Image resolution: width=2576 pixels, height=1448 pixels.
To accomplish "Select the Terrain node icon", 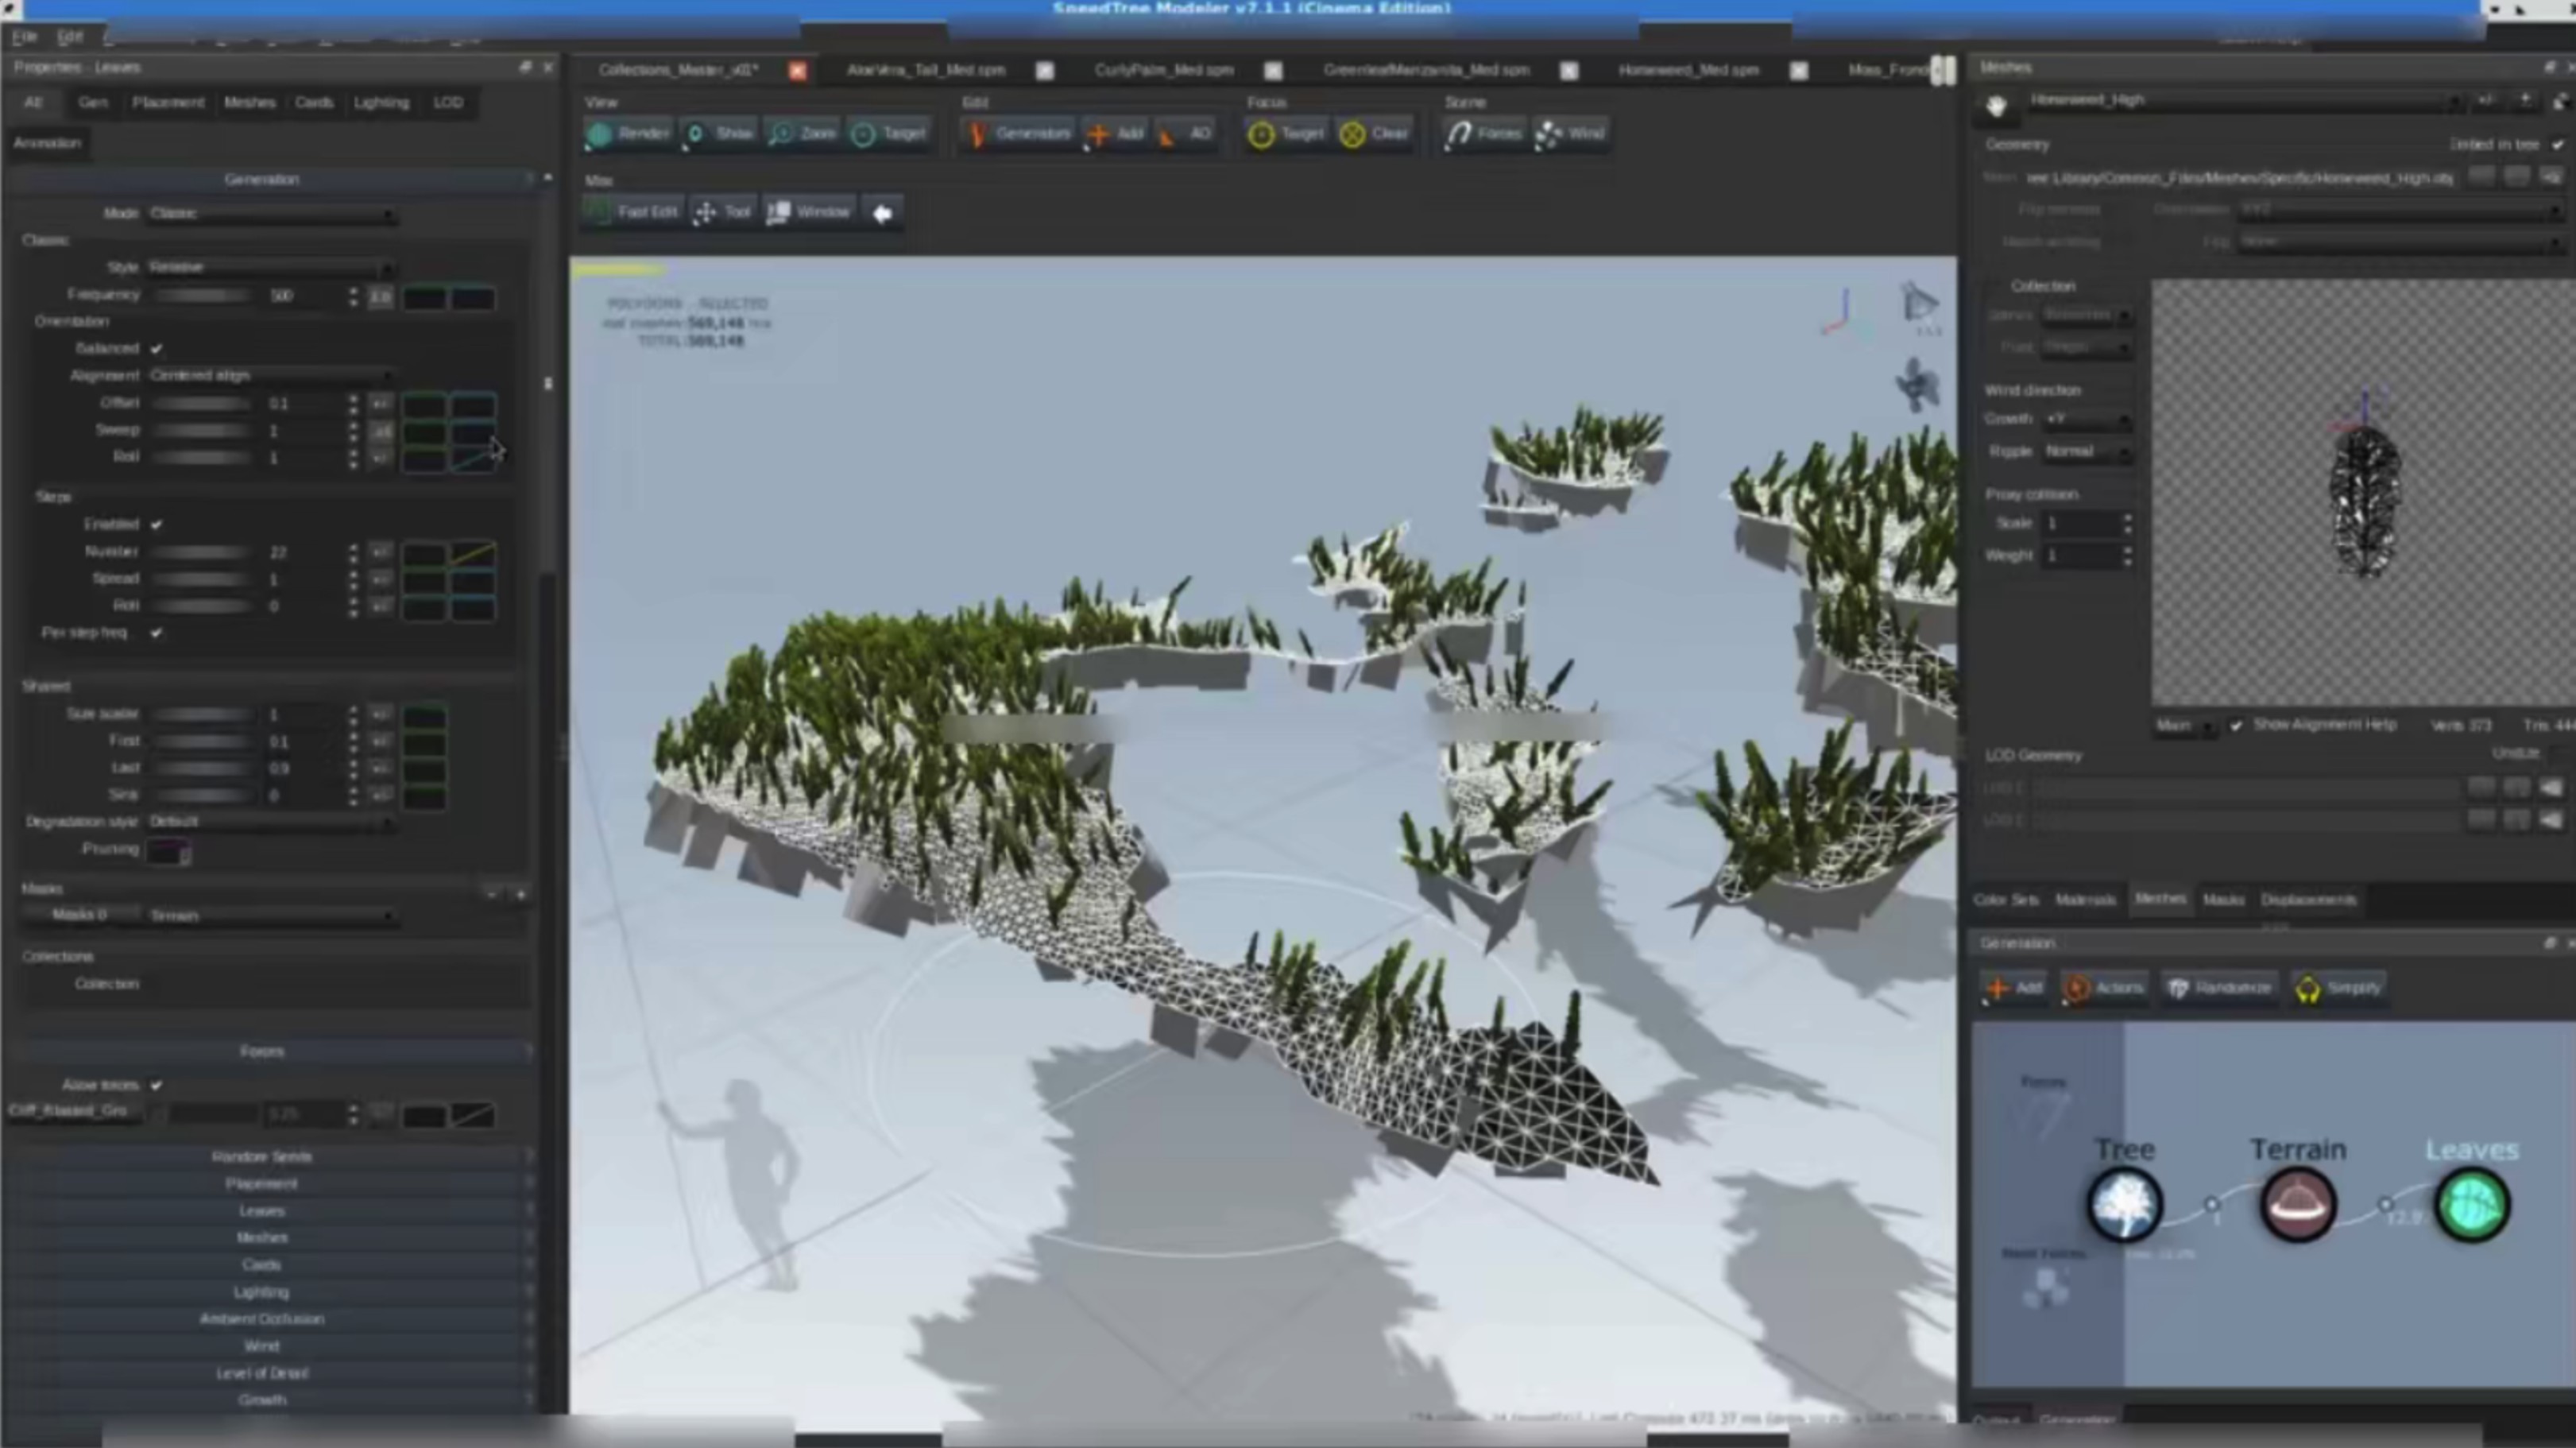I will [2297, 1205].
